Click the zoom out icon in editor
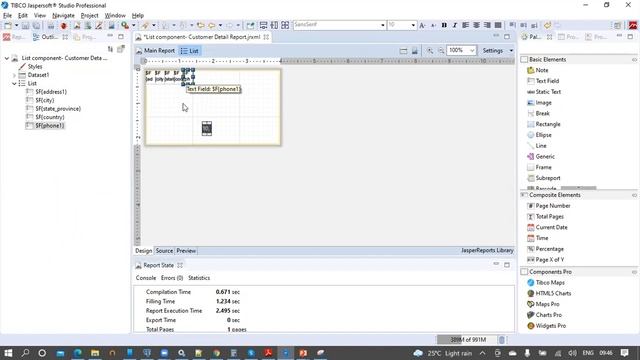 441,51
